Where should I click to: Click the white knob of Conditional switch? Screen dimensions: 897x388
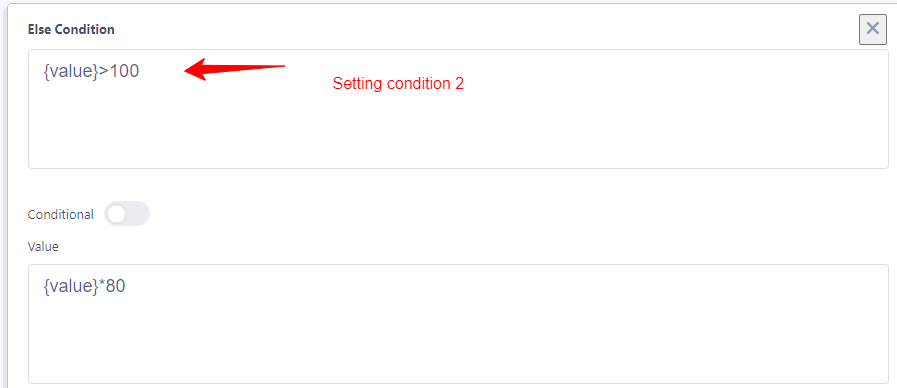pyautogui.click(x=117, y=214)
